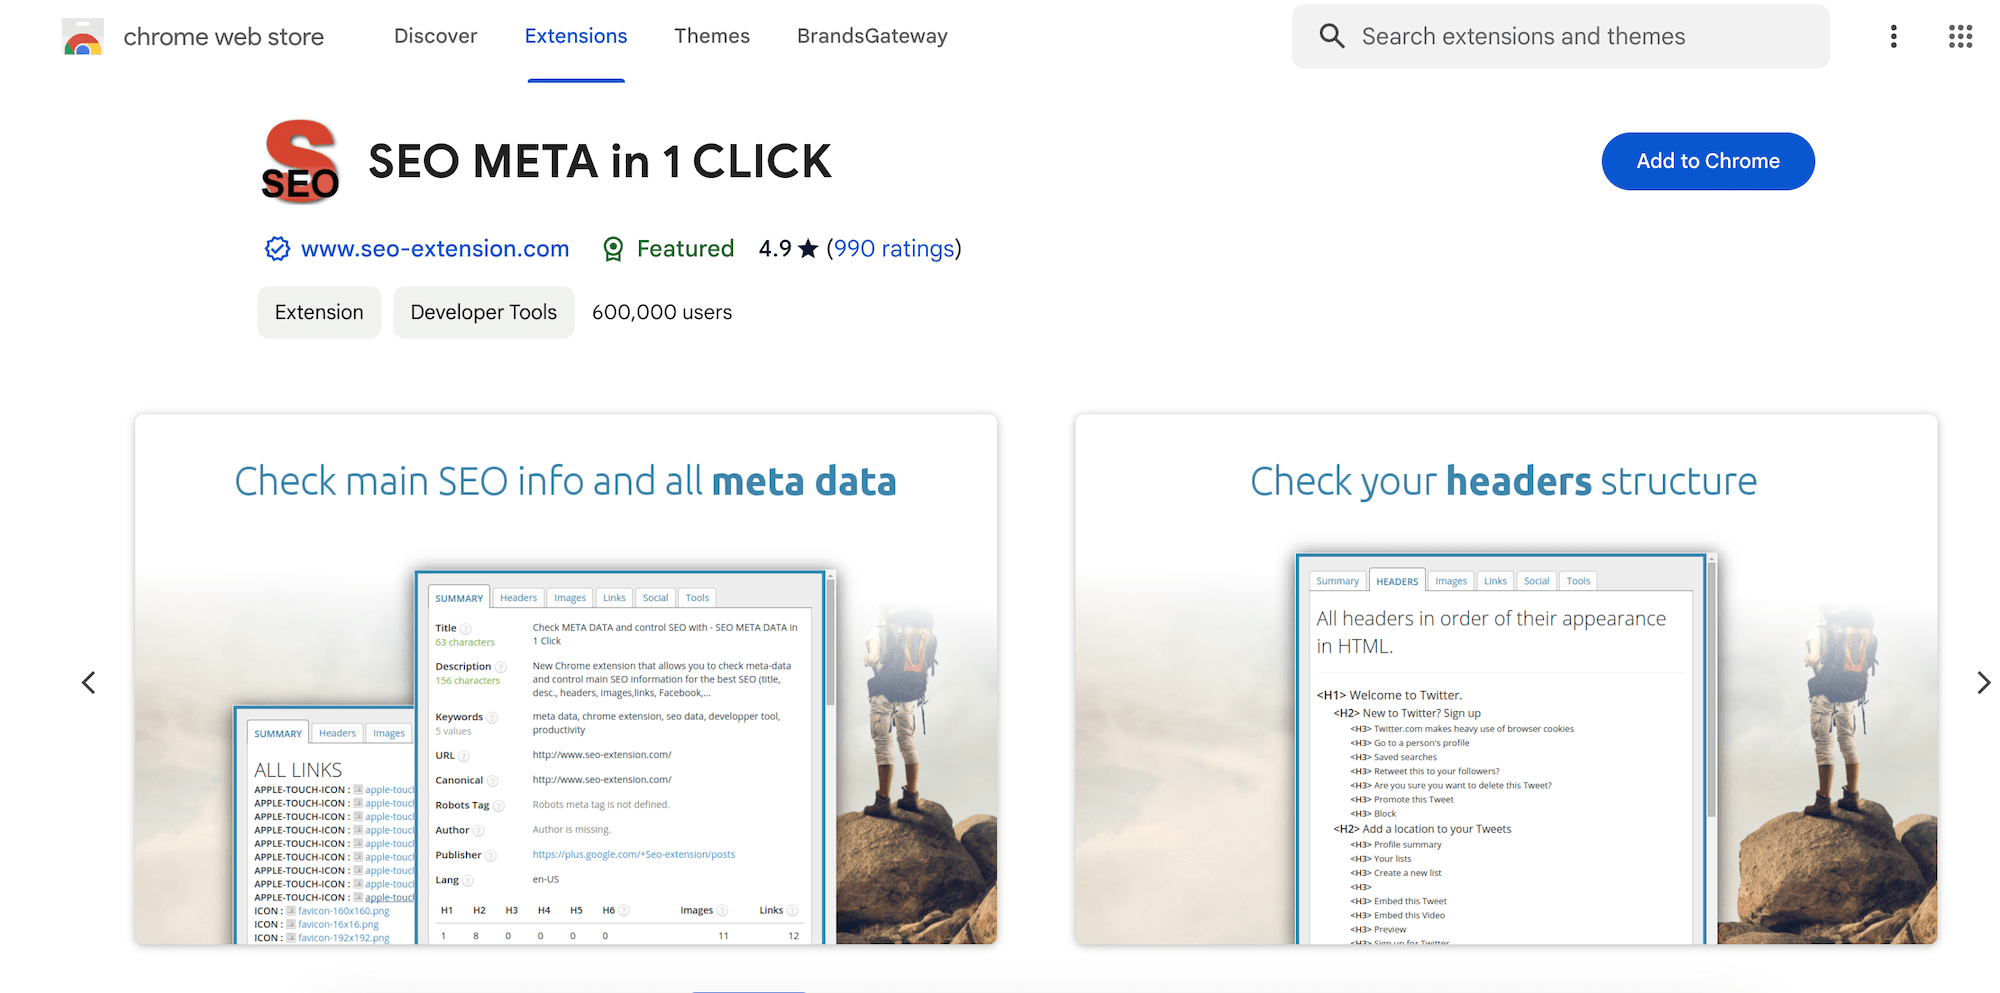The image size is (2000, 993).
Task: Go to previous screenshot with left arrow
Action: [89, 683]
